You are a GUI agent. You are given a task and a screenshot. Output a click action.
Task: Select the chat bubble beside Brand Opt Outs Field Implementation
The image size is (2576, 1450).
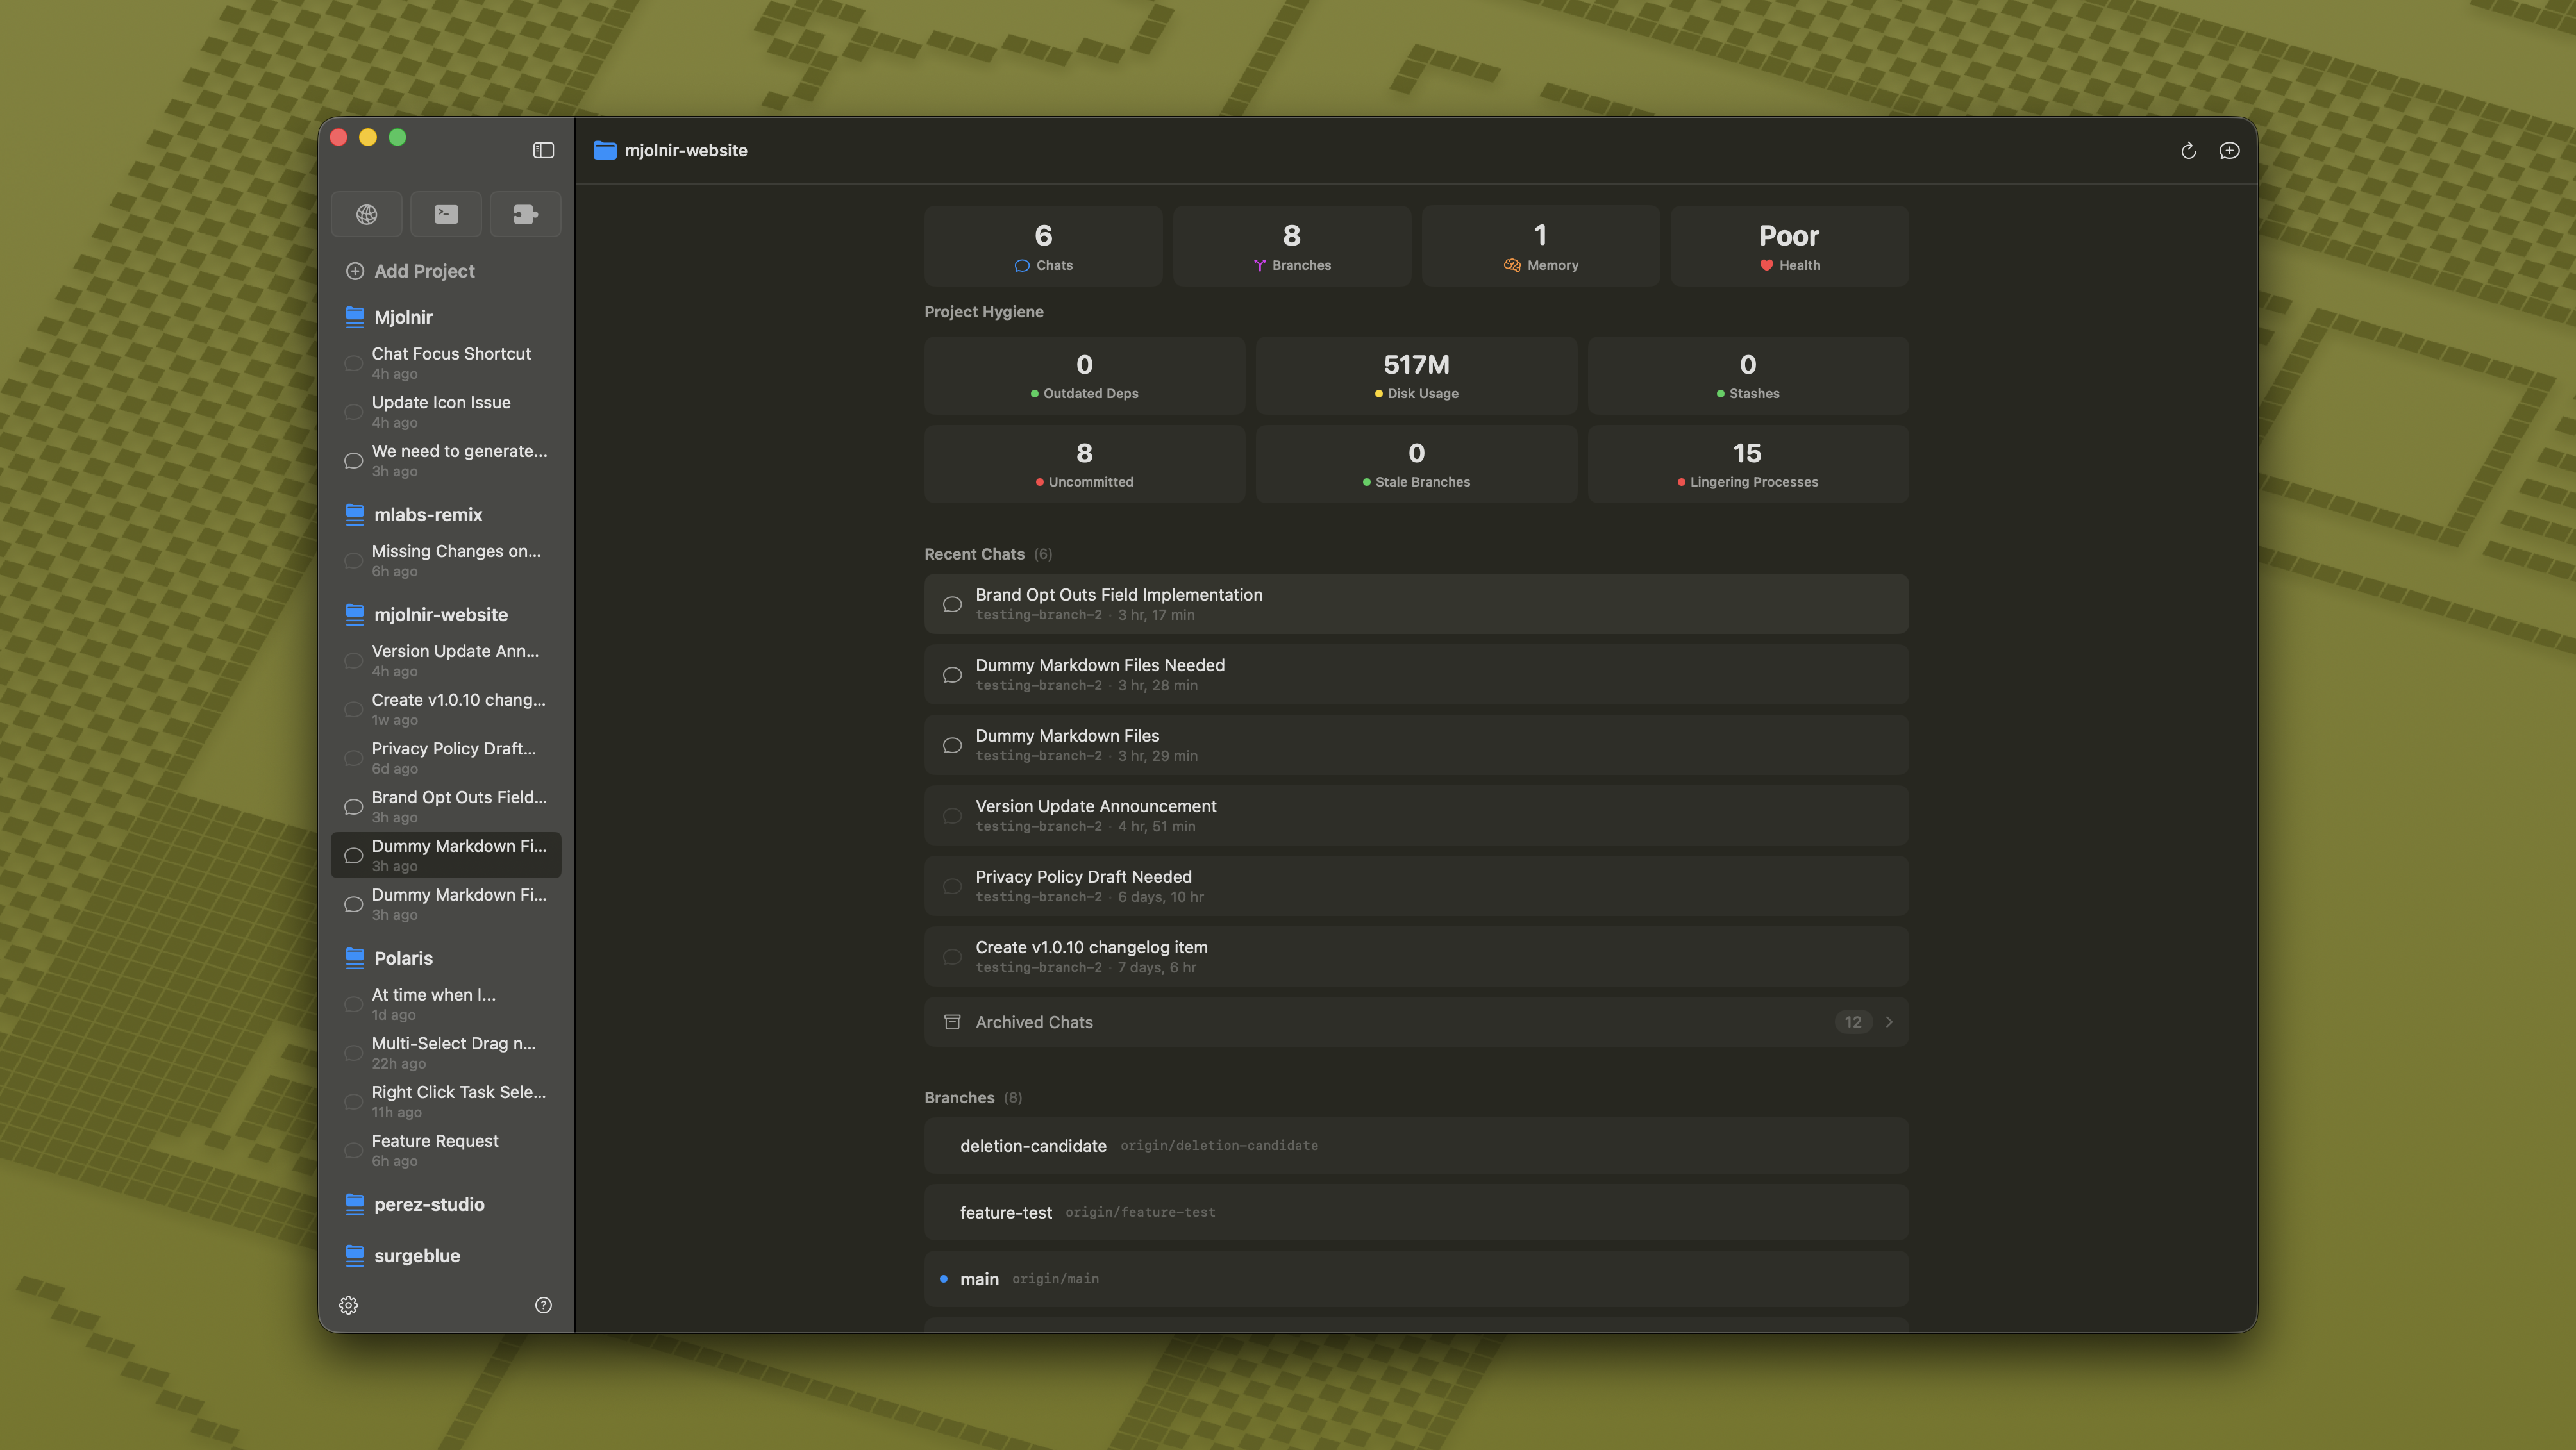[x=952, y=604]
